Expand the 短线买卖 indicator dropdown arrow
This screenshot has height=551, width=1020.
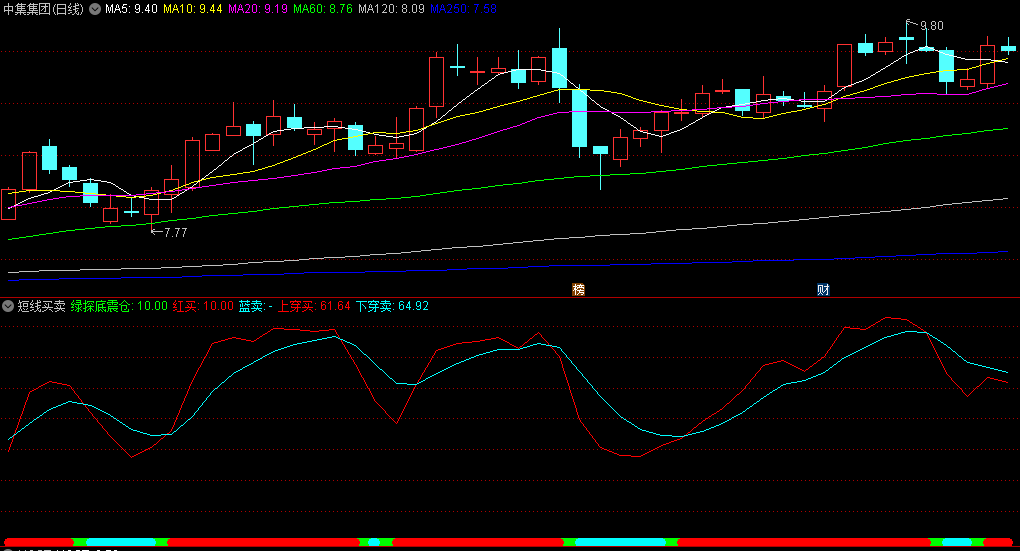8,306
